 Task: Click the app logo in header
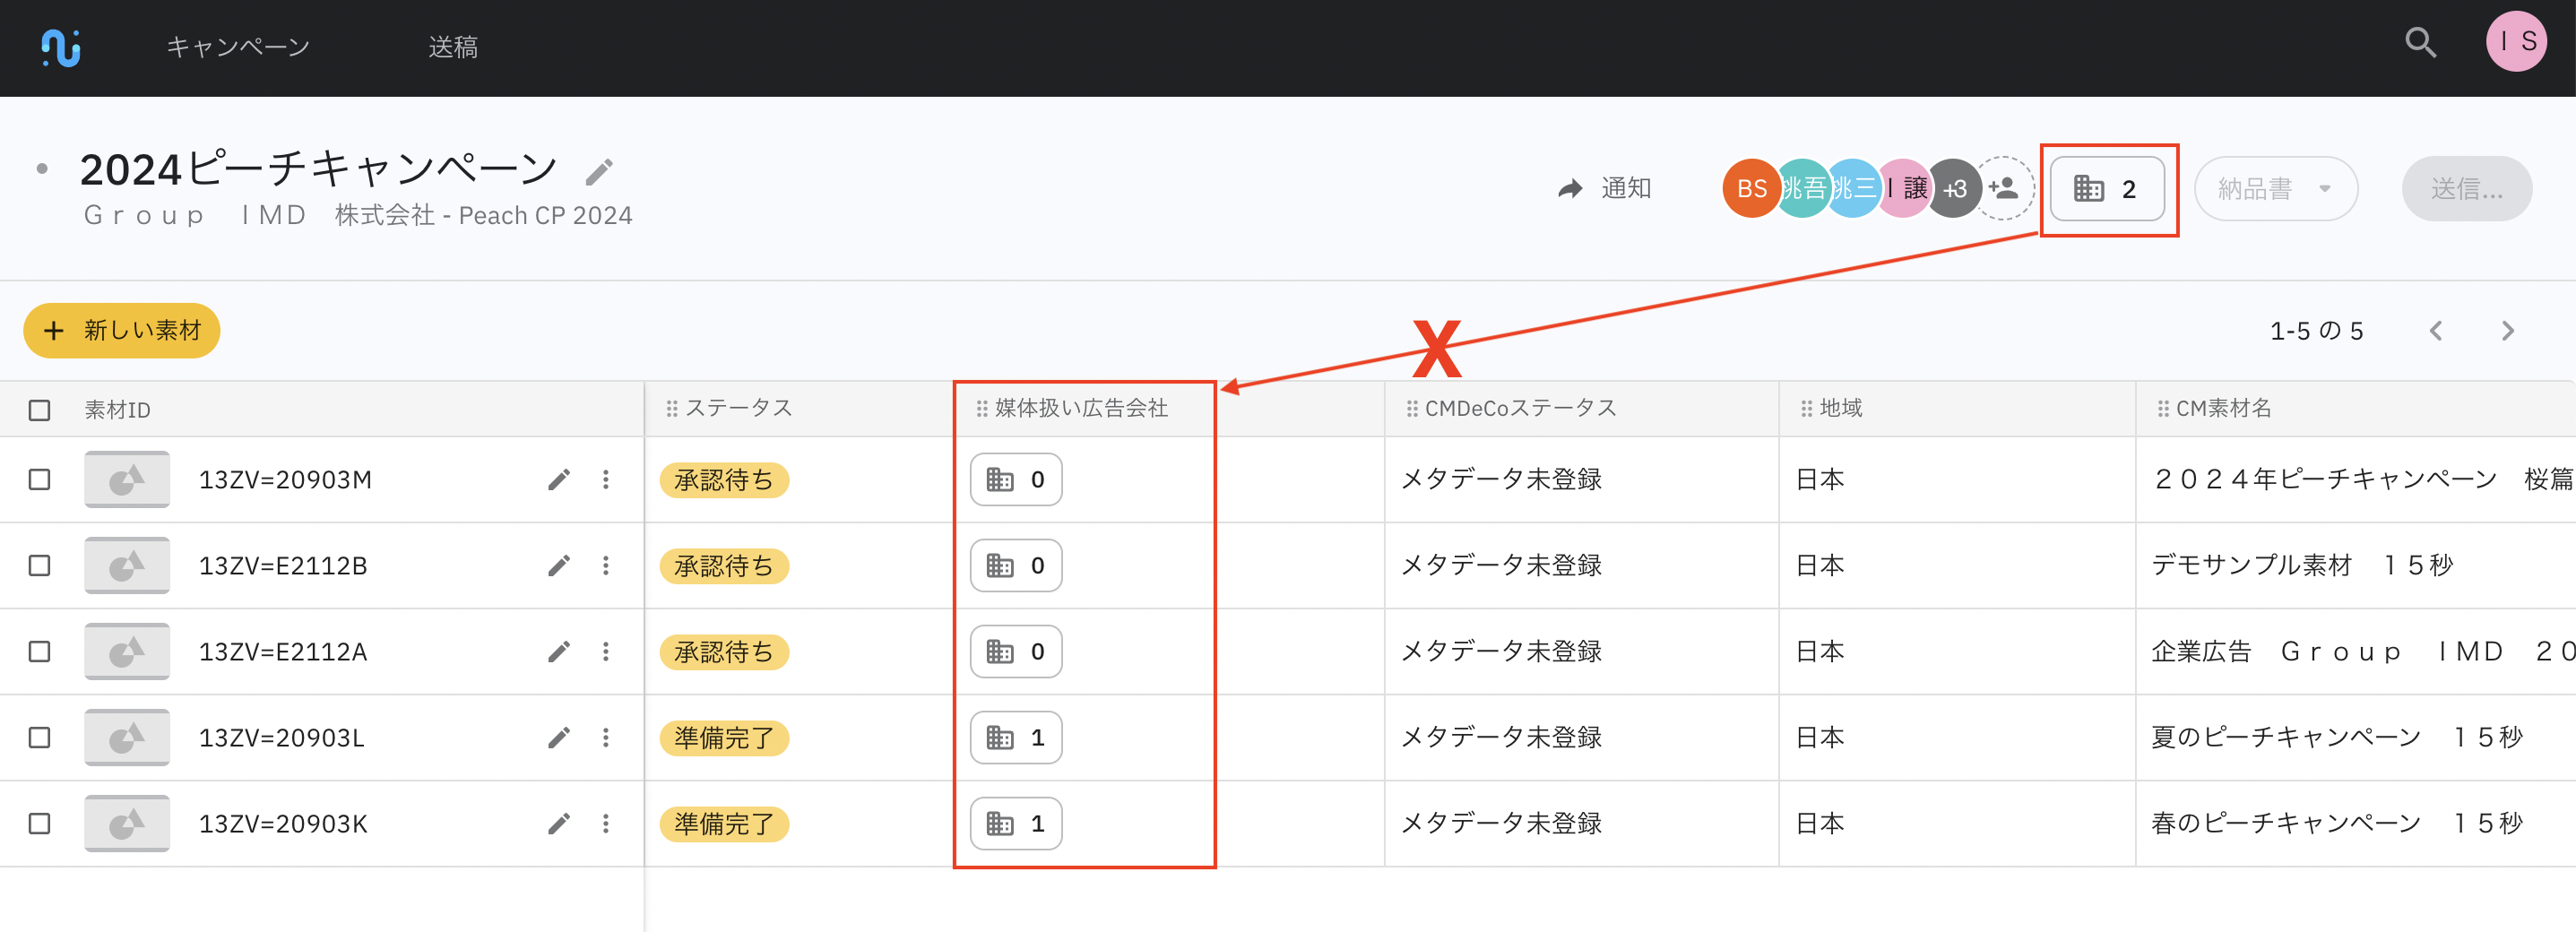pyautogui.click(x=61, y=47)
